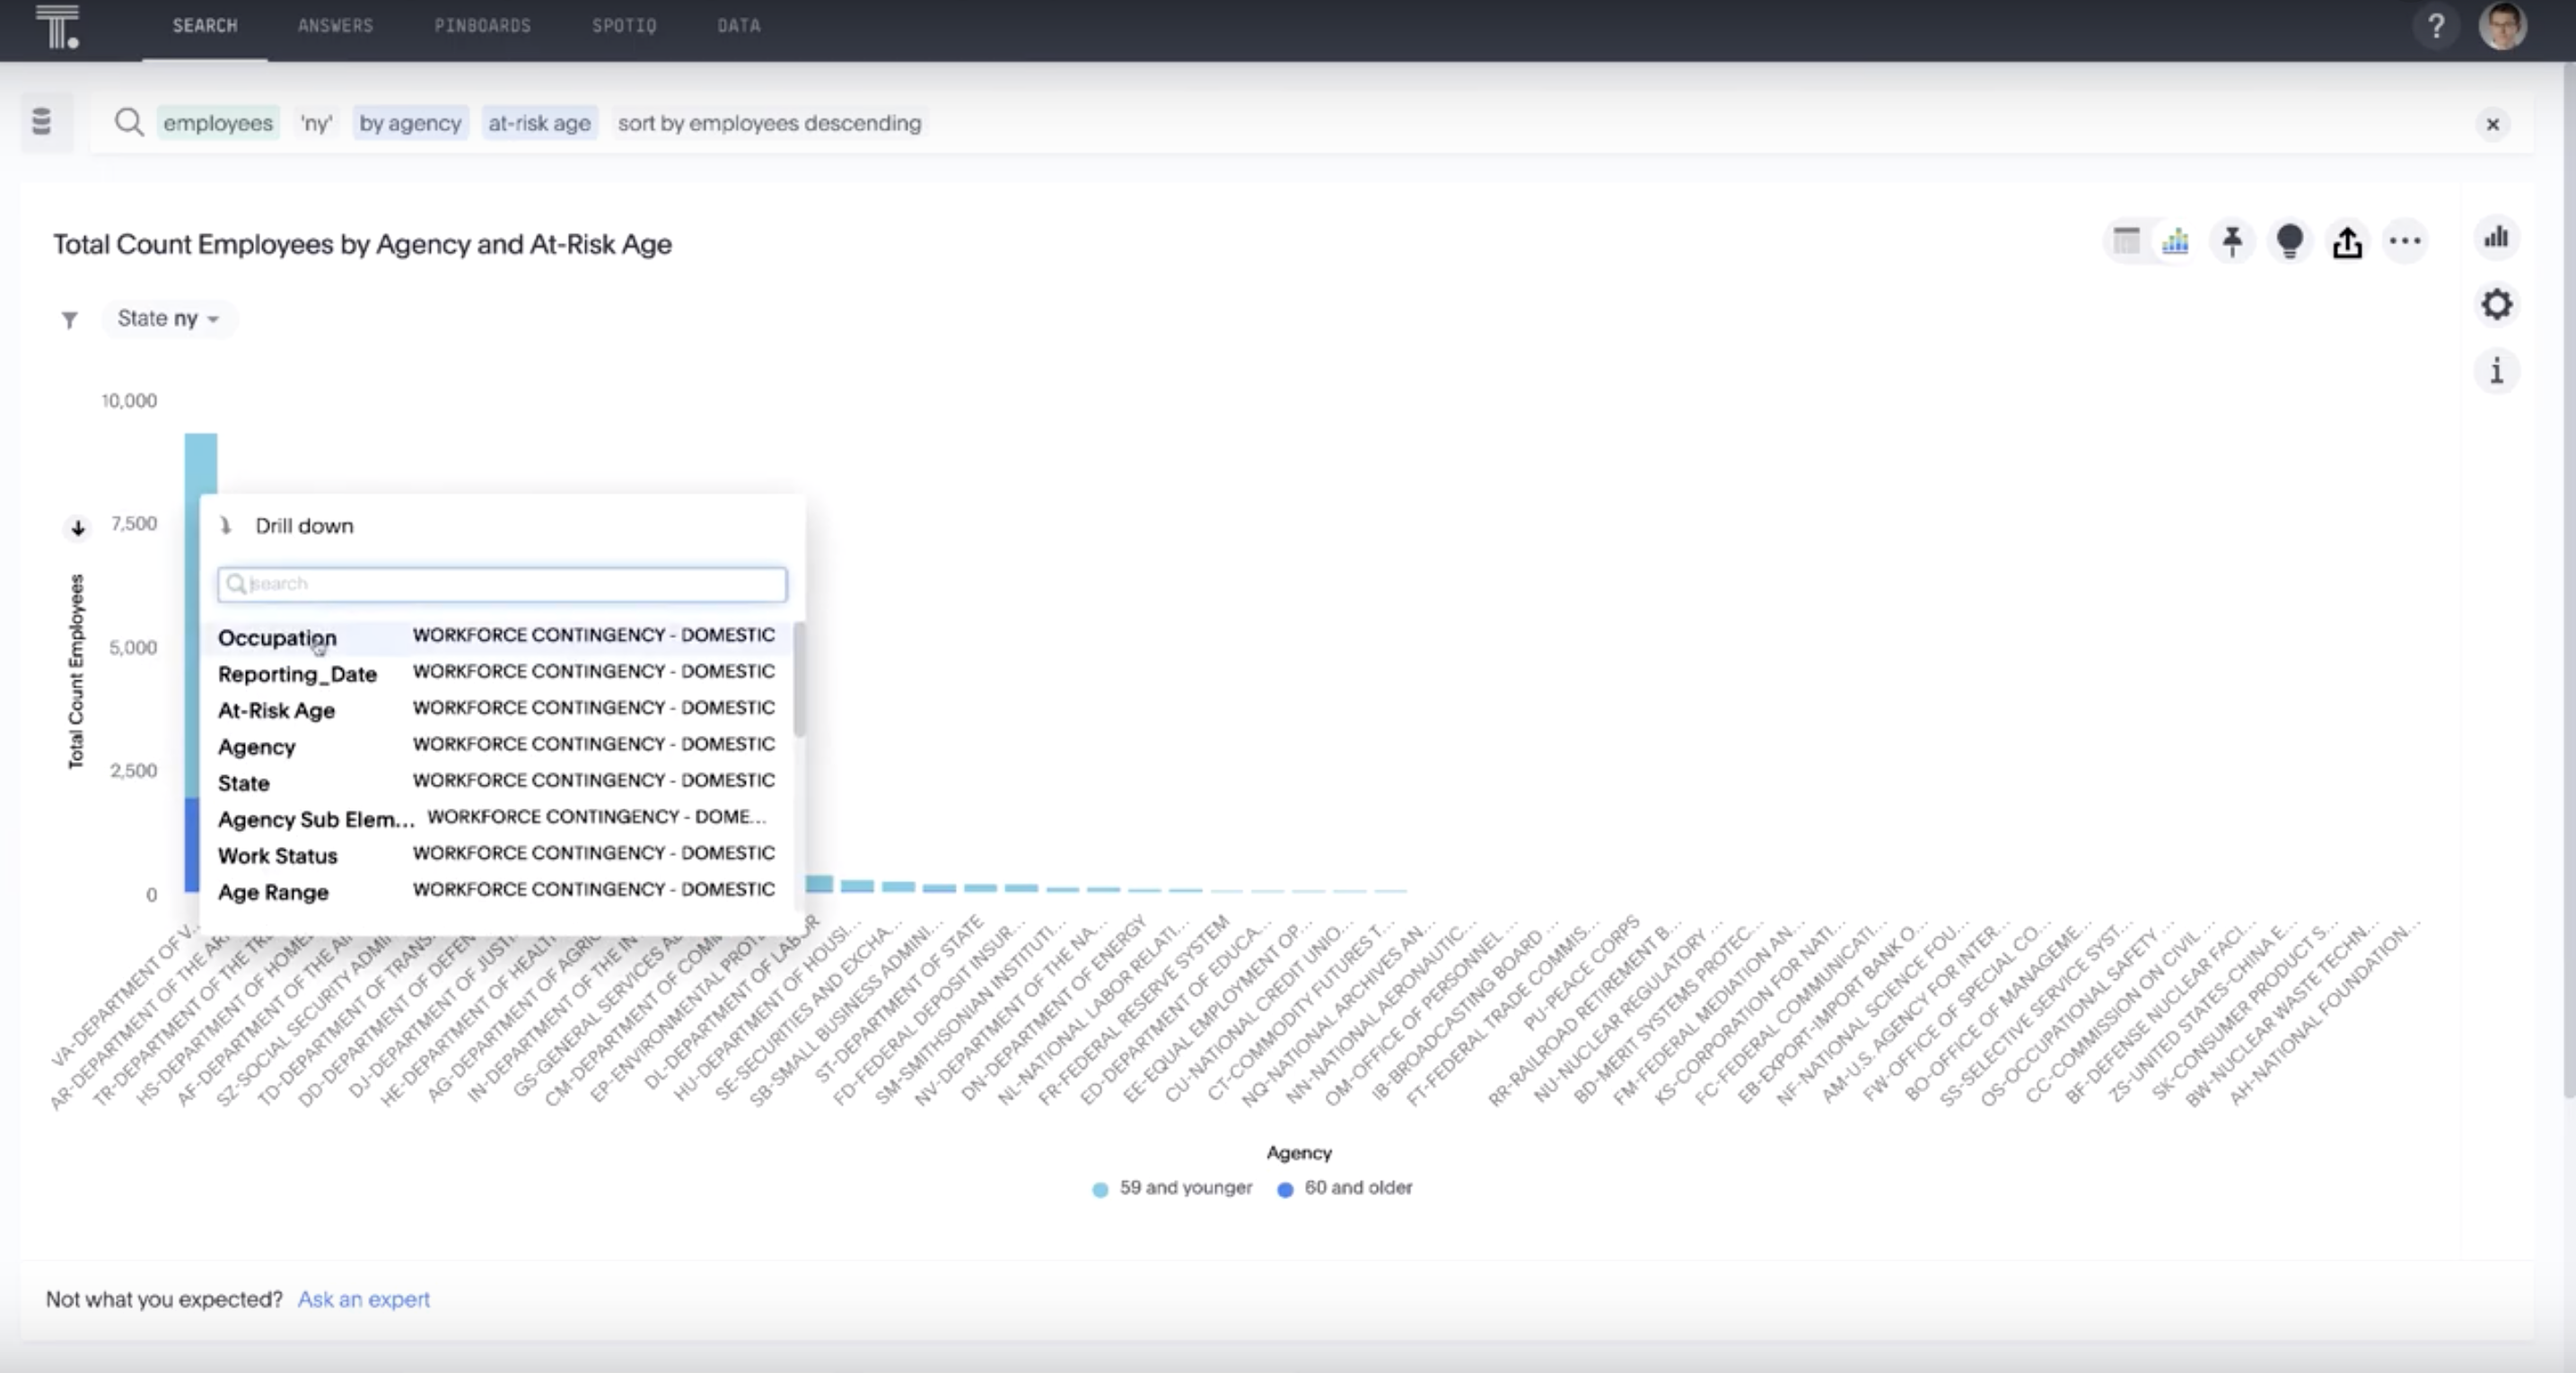
Task: Open the data sources panel icon
Action: pyautogui.click(x=42, y=122)
